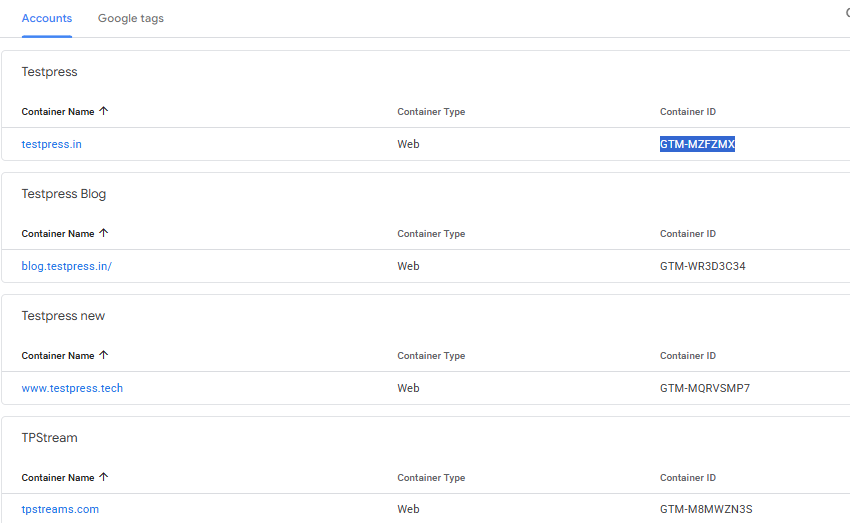Viewport: 850px width, 523px height.
Task: Click container ID GTM-MQRVSMP7
Action: pyautogui.click(x=704, y=388)
